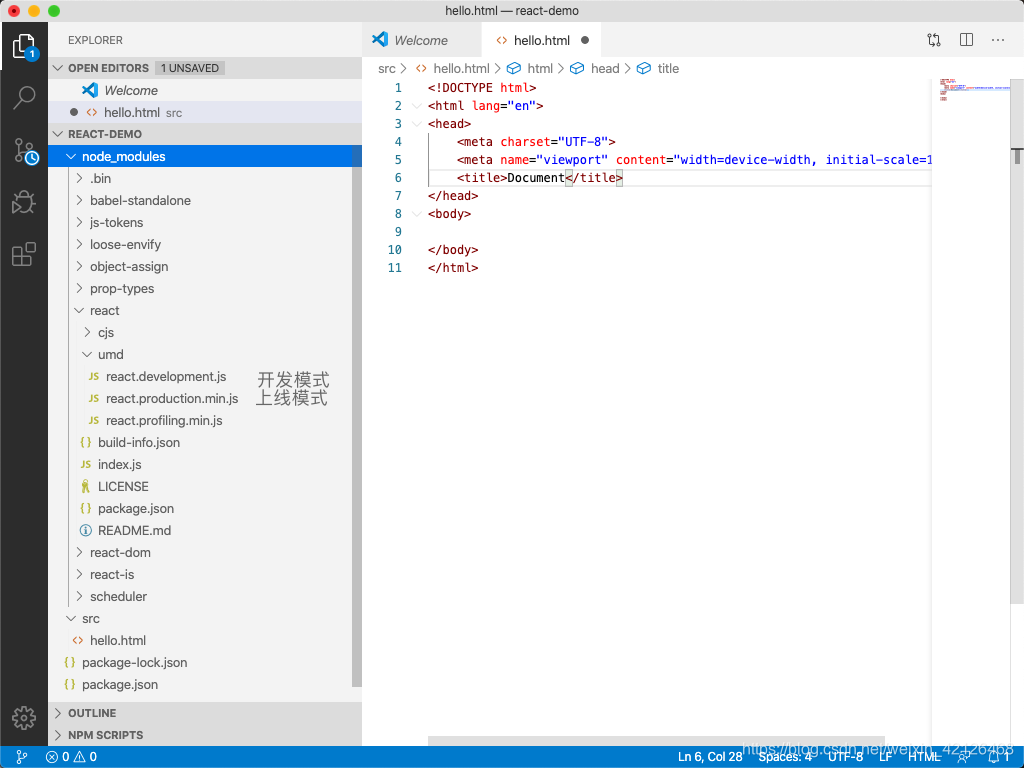Click head symbol icon in breadcrumb

[x=577, y=69]
